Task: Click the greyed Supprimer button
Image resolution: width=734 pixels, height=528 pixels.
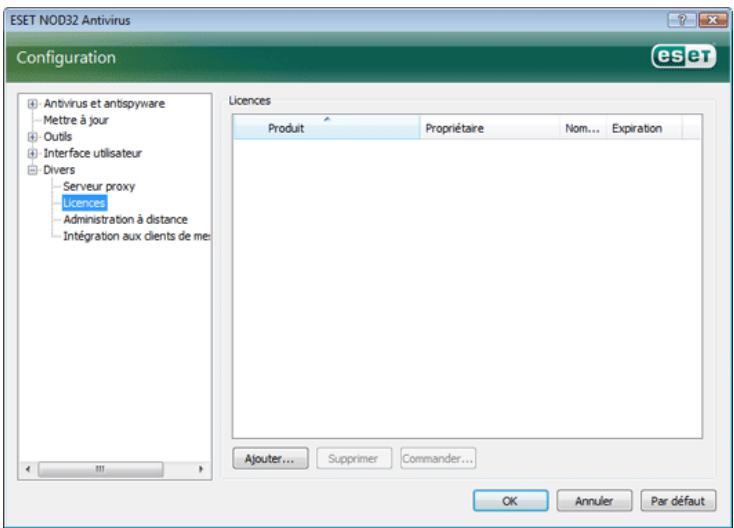Action: (x=353, y=458)
